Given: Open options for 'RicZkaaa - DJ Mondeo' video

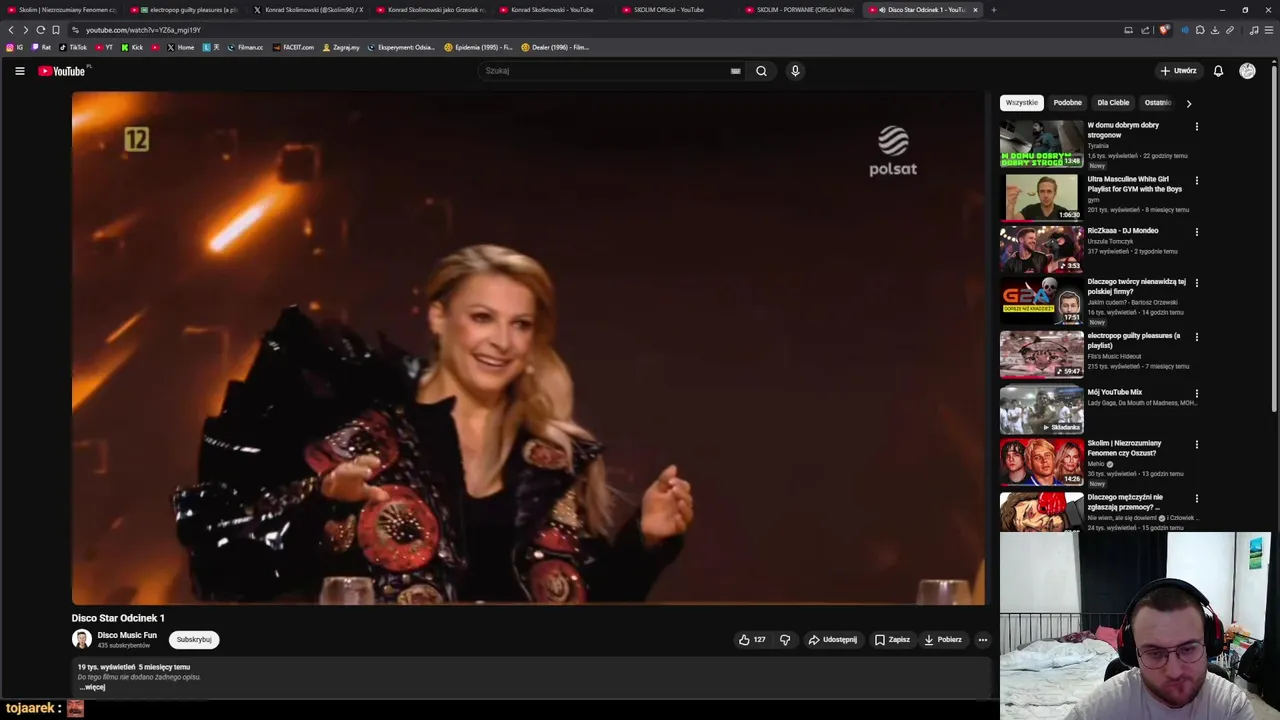Looking at the screenshot, I should pyautogui.click(x=1196, y=232).
